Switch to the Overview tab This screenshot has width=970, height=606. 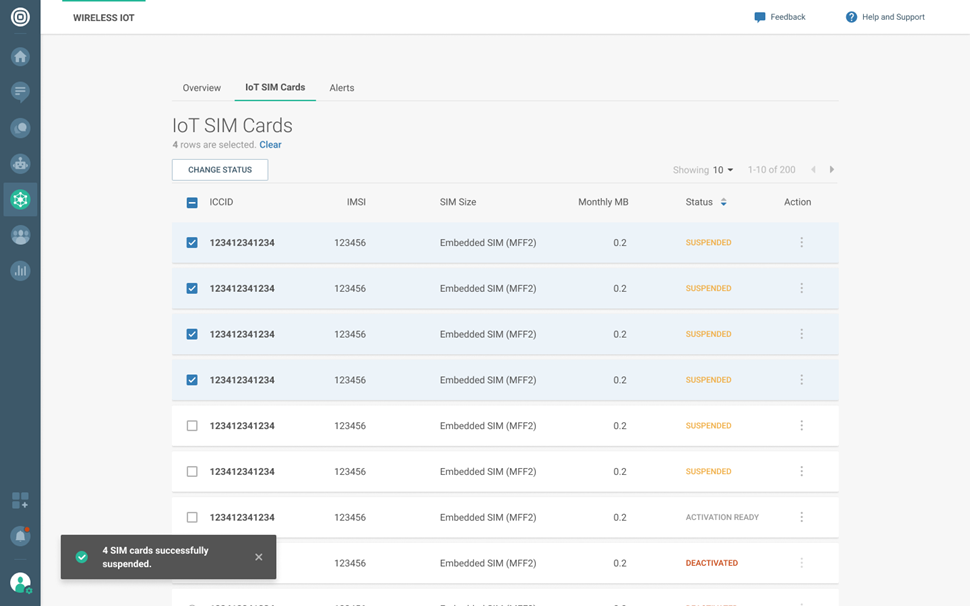pyautogui.click(x=201, y=88)
